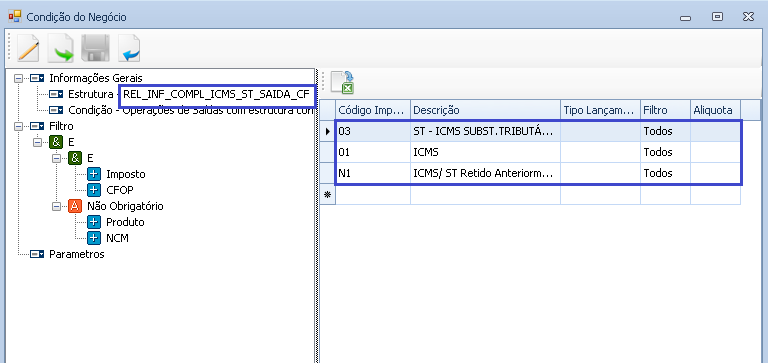Image resolution: width=768 pixels, height=363 pixels.
Task: Click the blue undo arrow icon
Action: tap(129, 48)
